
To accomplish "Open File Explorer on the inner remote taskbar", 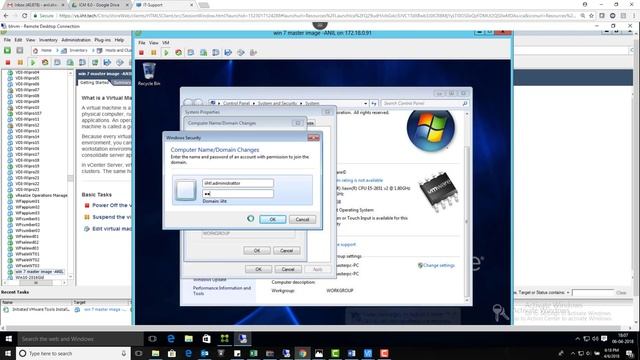I will [x=189, y=339].
